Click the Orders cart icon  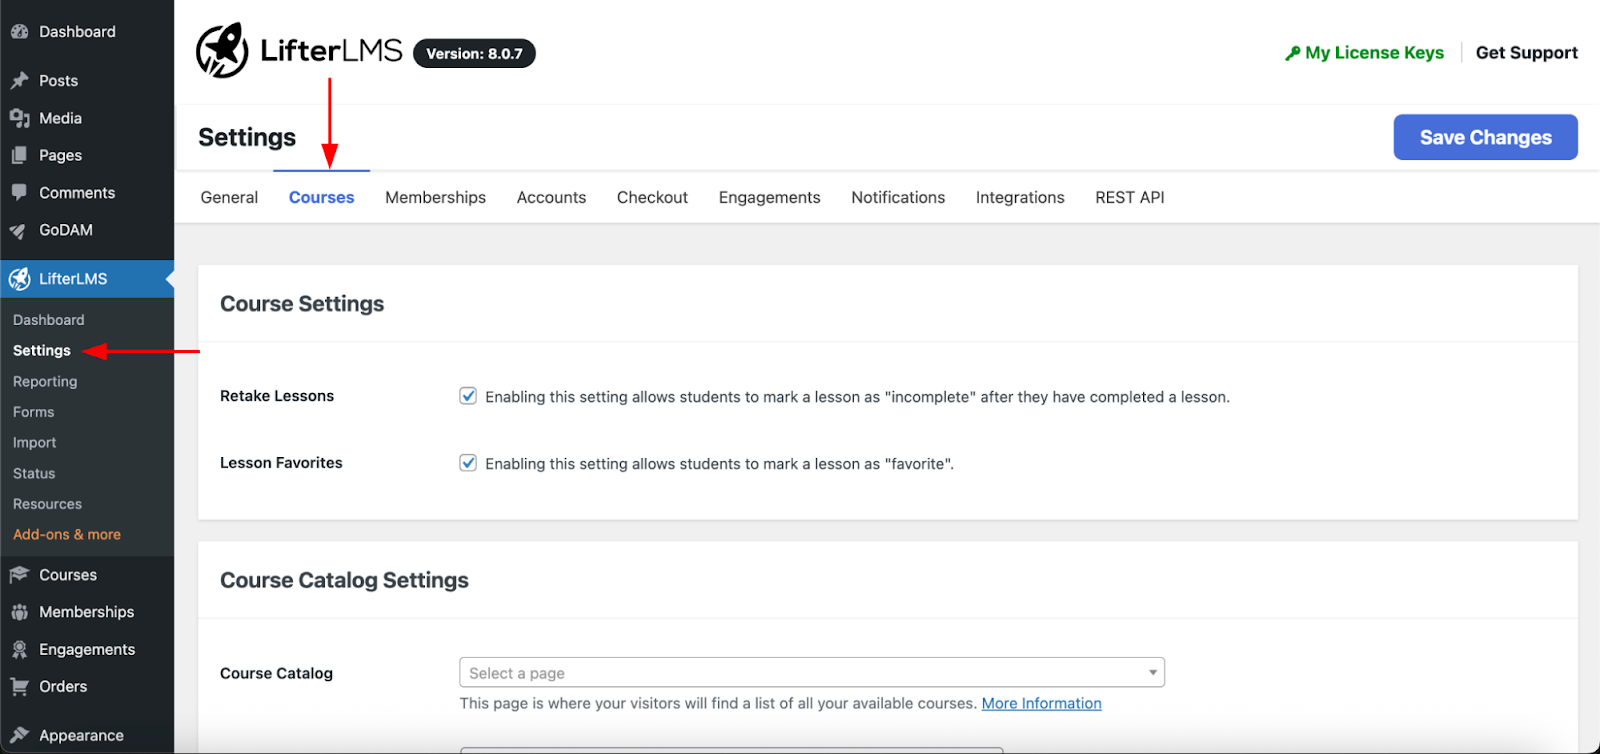(19, 686)
